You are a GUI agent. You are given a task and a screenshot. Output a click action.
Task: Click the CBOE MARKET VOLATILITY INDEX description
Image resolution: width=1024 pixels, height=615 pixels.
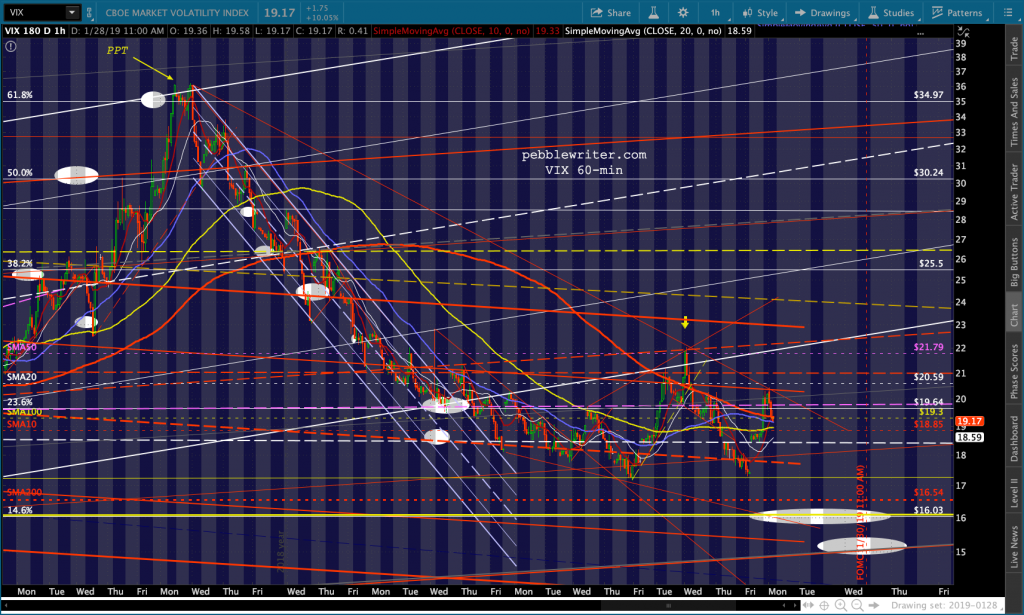[177, 12]
